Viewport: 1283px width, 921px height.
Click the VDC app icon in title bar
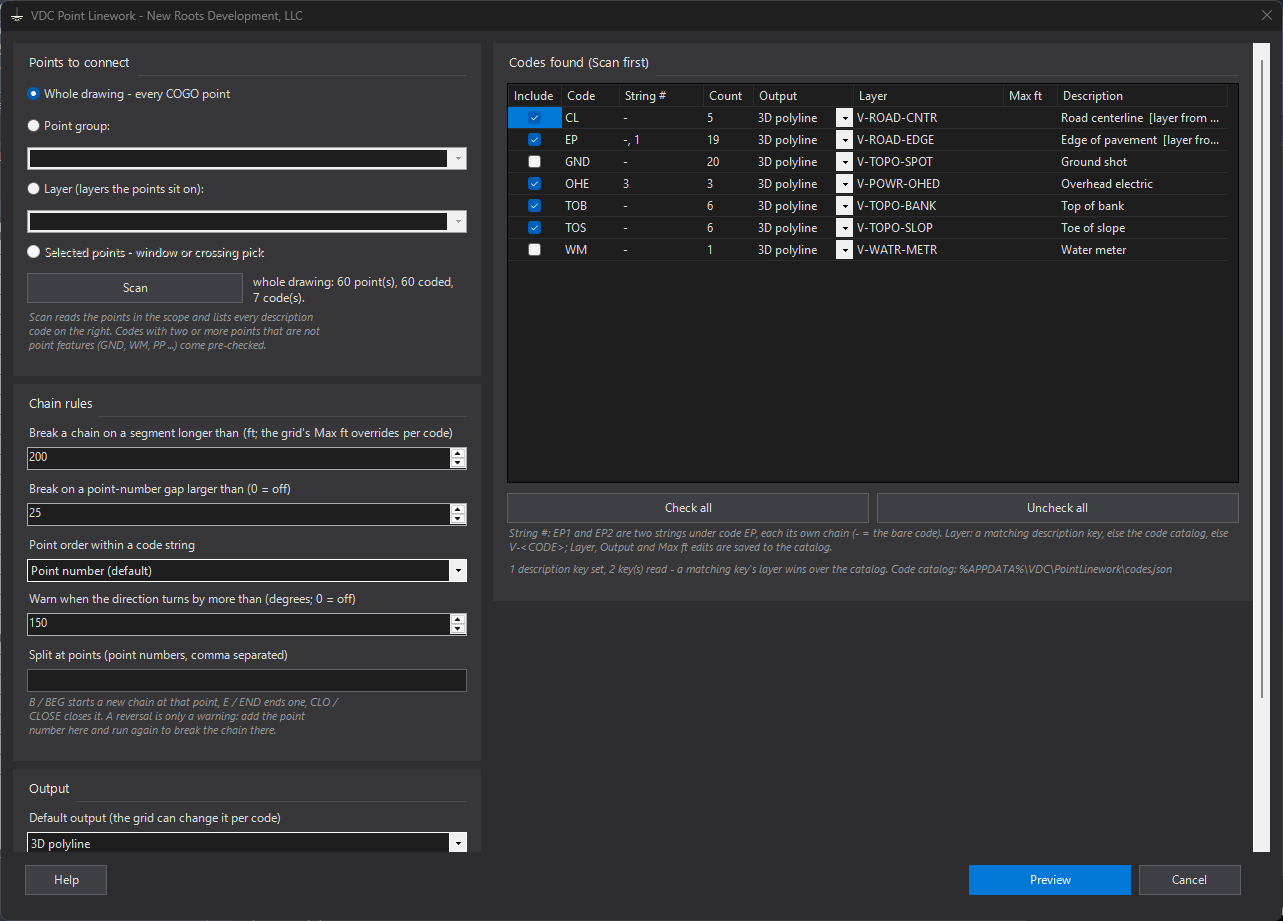16,16
